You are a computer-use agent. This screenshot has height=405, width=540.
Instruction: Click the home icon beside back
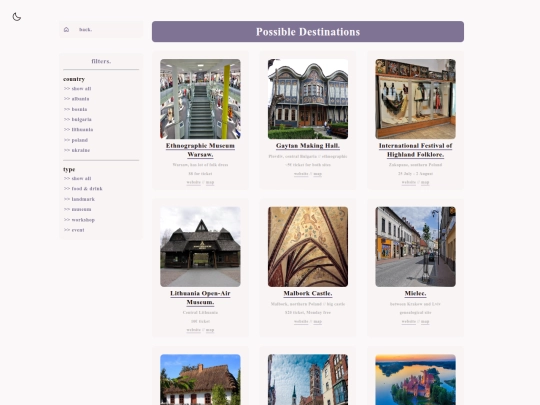coord(66,30)
